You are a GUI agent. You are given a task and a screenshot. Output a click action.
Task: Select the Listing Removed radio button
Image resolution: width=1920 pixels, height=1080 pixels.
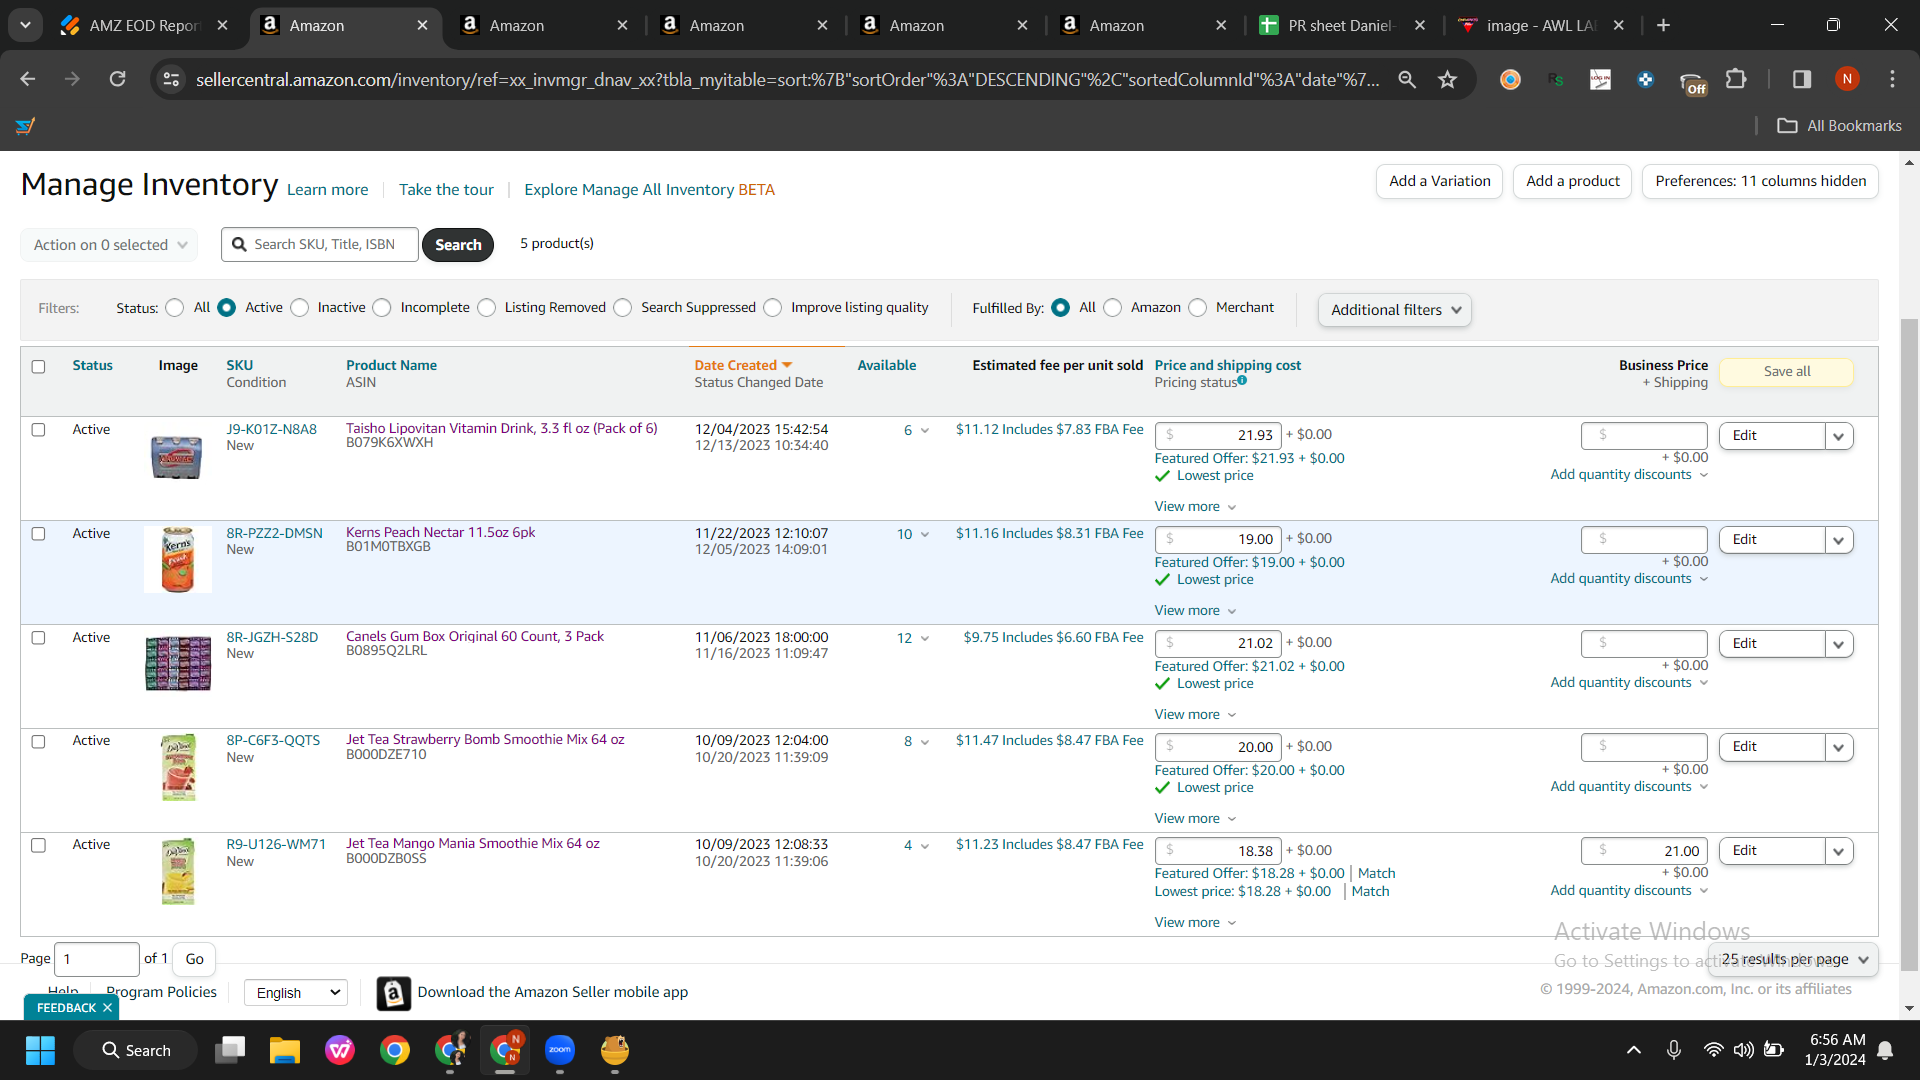click(487, 308)
